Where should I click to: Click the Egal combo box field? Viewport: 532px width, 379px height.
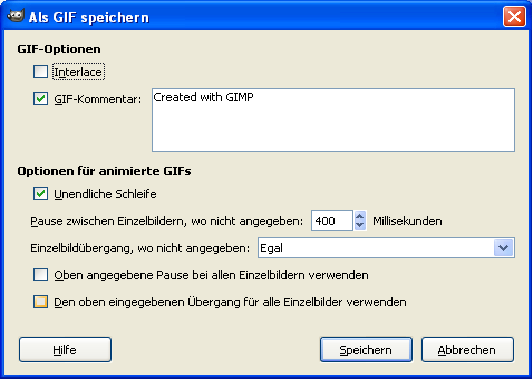click(386, 248)
